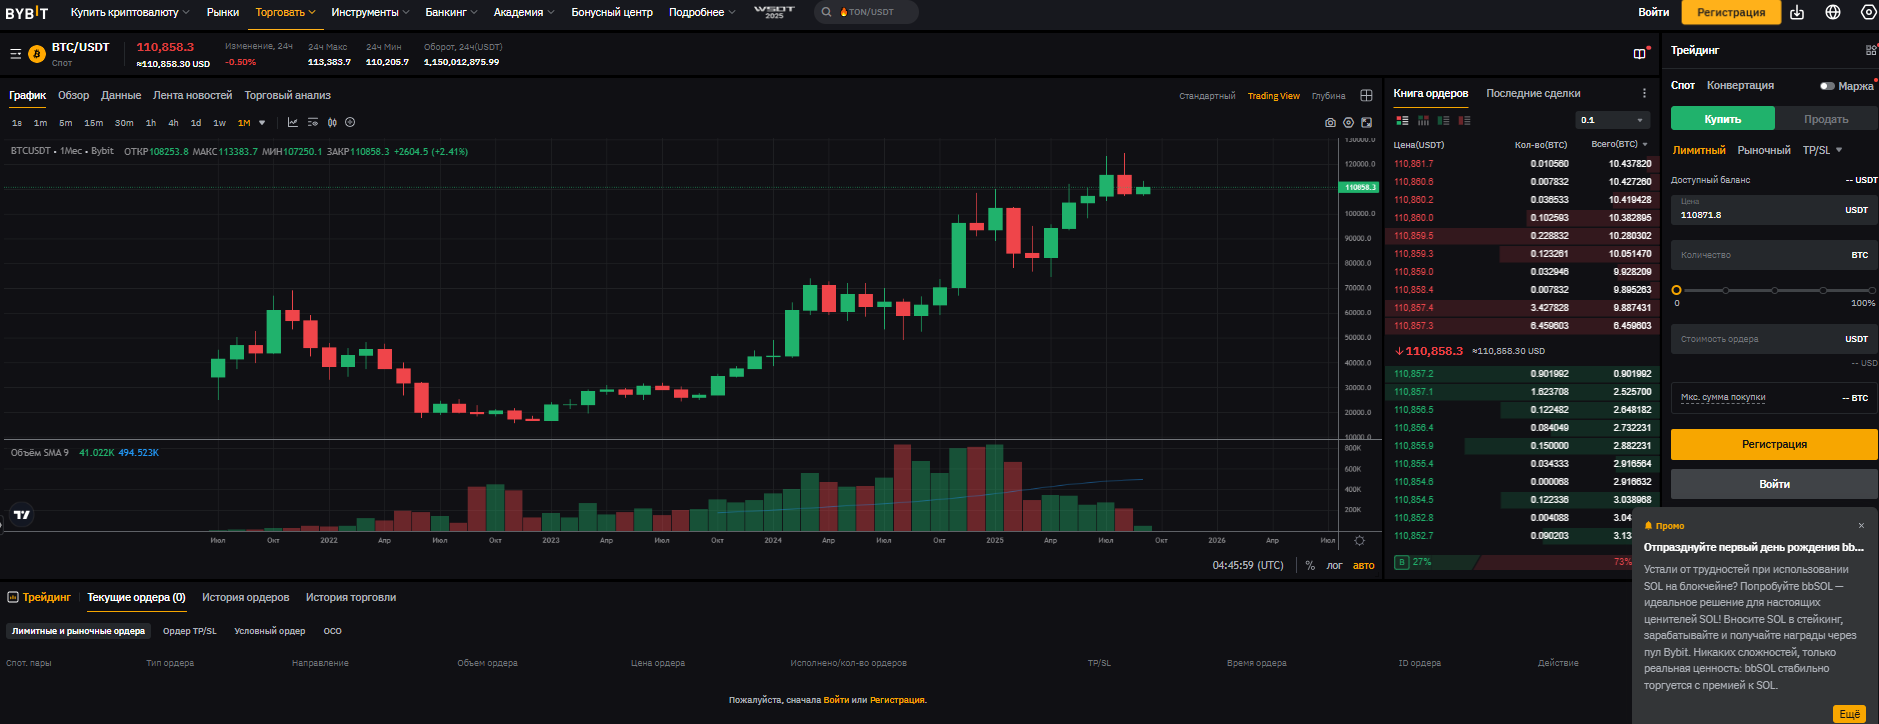Open chart fullscreen mode icon

pos(1367,123)
